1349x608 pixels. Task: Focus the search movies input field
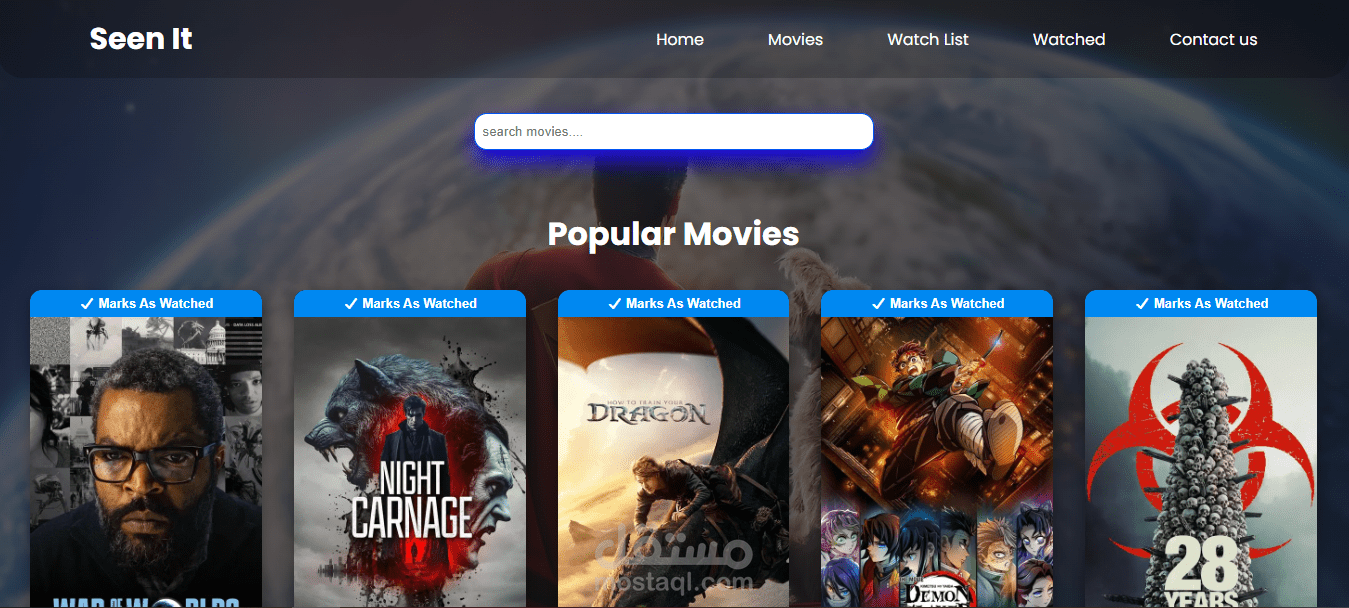673,132
